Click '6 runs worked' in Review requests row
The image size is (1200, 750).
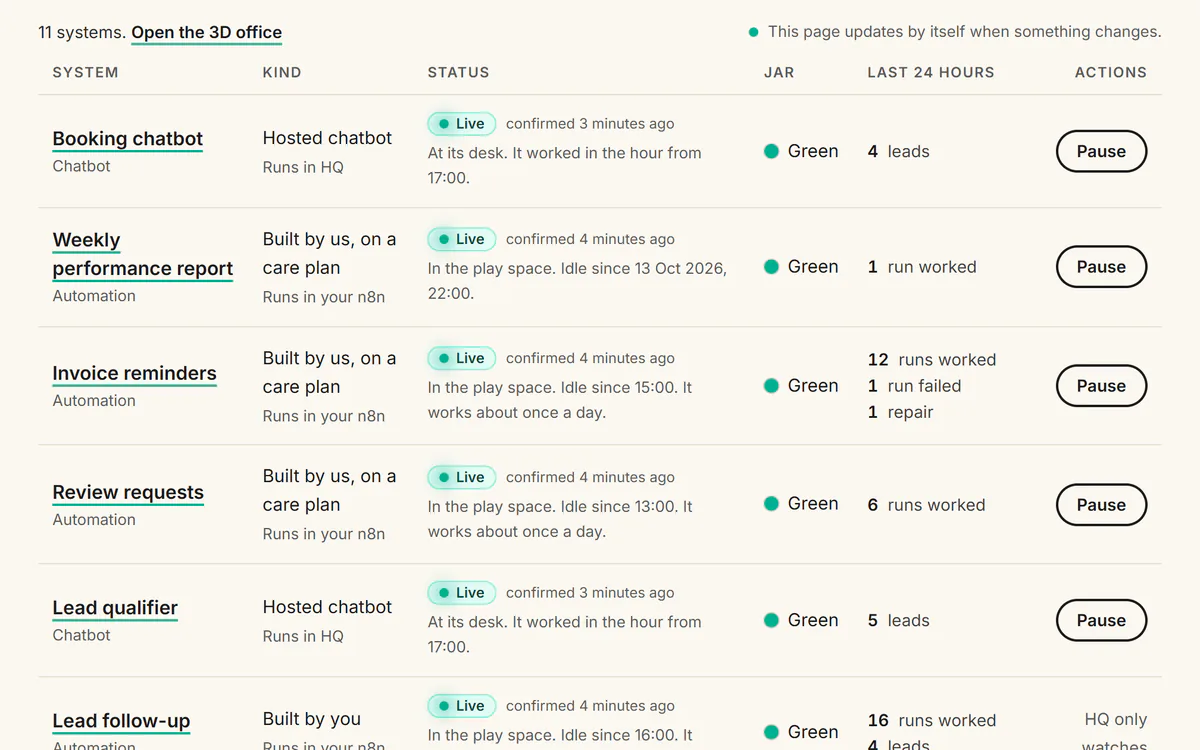click(x=926, y=505)
